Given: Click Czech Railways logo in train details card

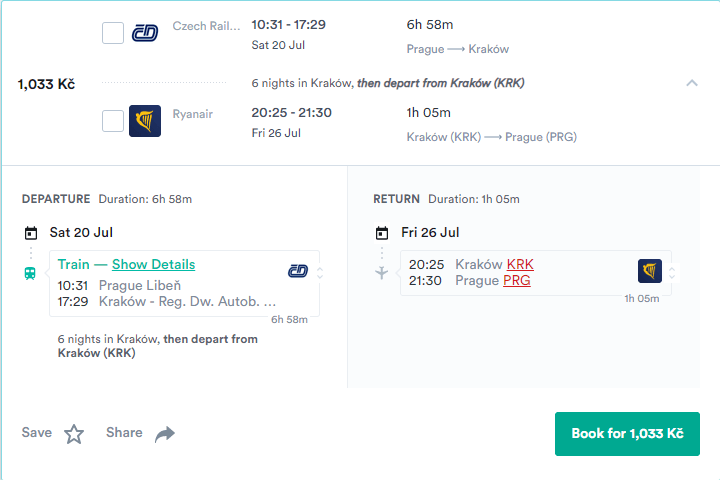Looking at the screenshot, I should tap(298, 271).
